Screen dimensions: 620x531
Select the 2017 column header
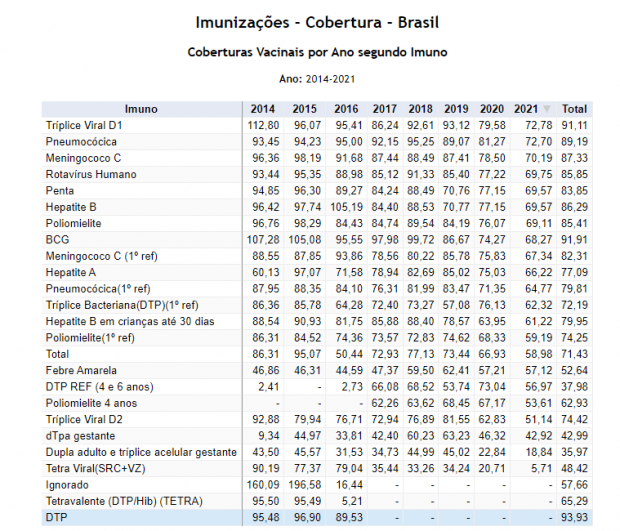pos(384,109)
